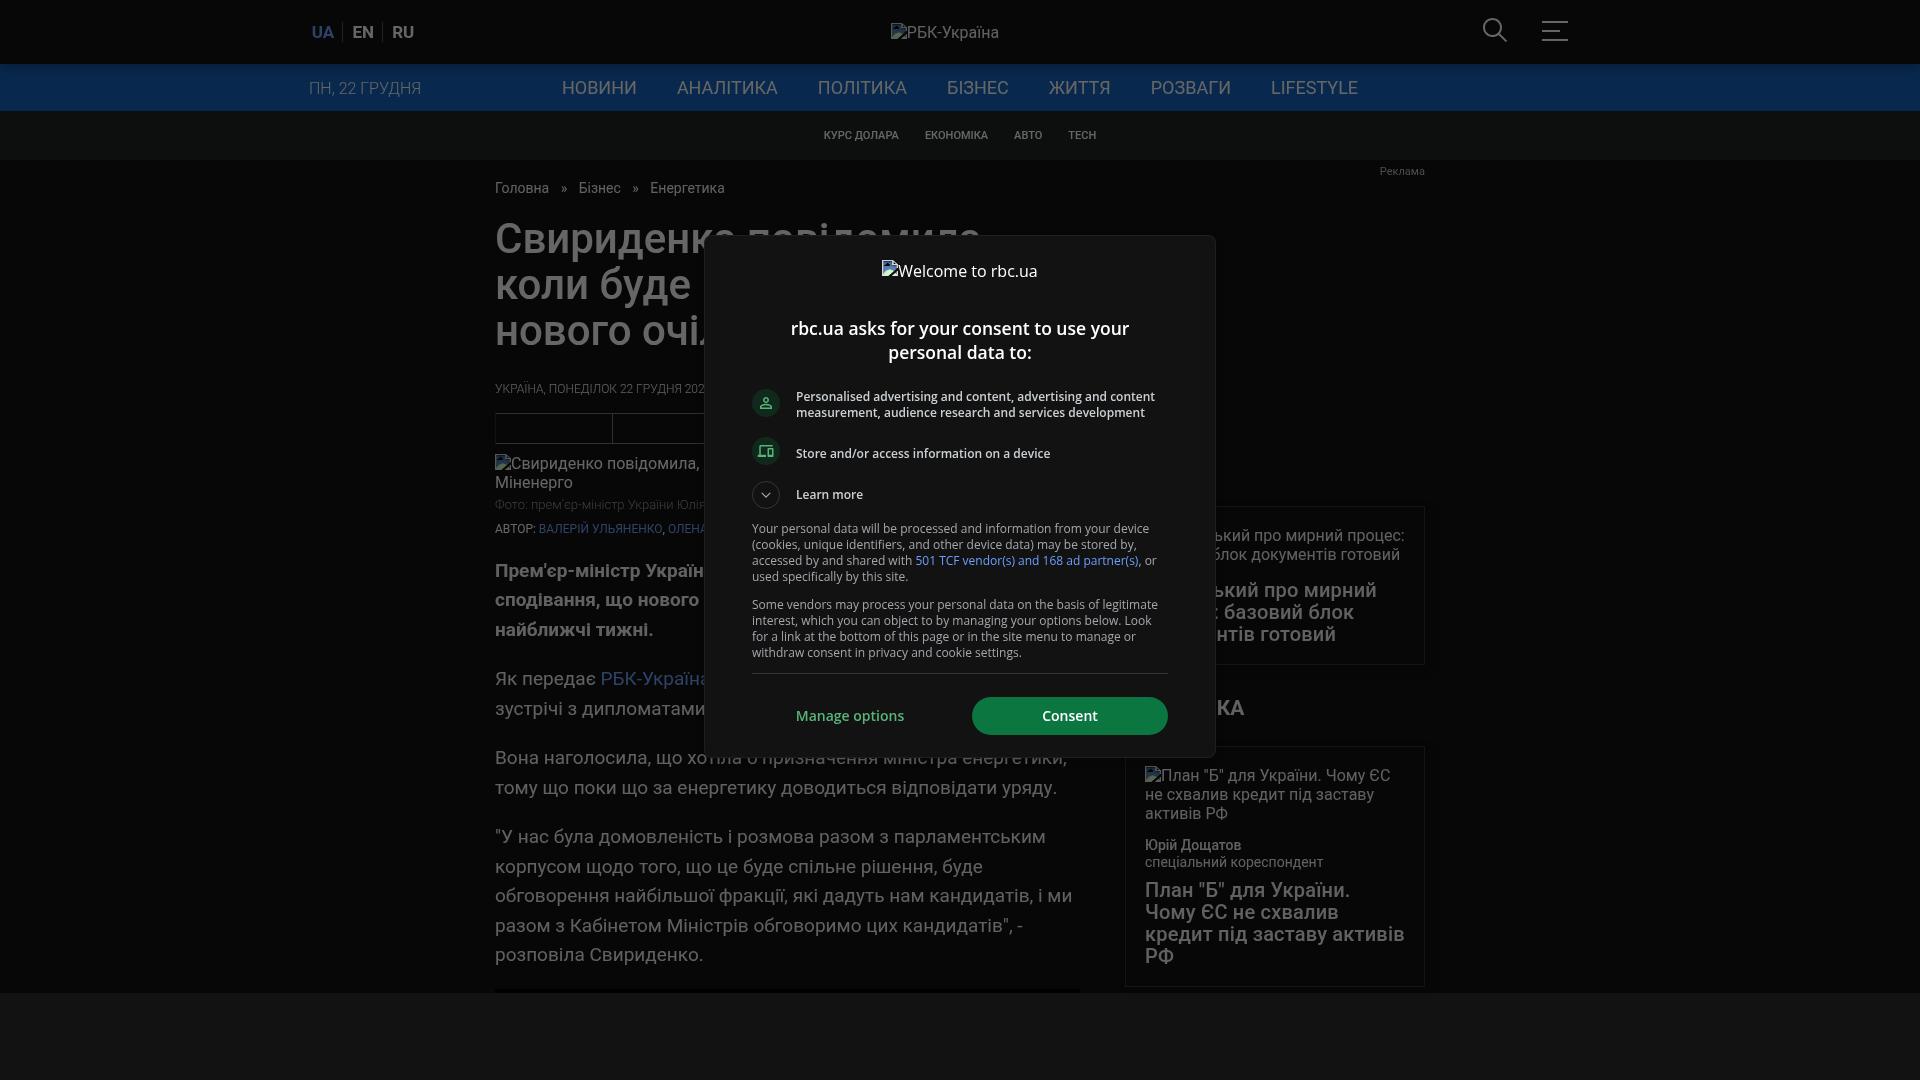The width and height of the screenshot is (1920, 1080).
Task: Open the 501 TCF vendors link
Action: 1026,561
